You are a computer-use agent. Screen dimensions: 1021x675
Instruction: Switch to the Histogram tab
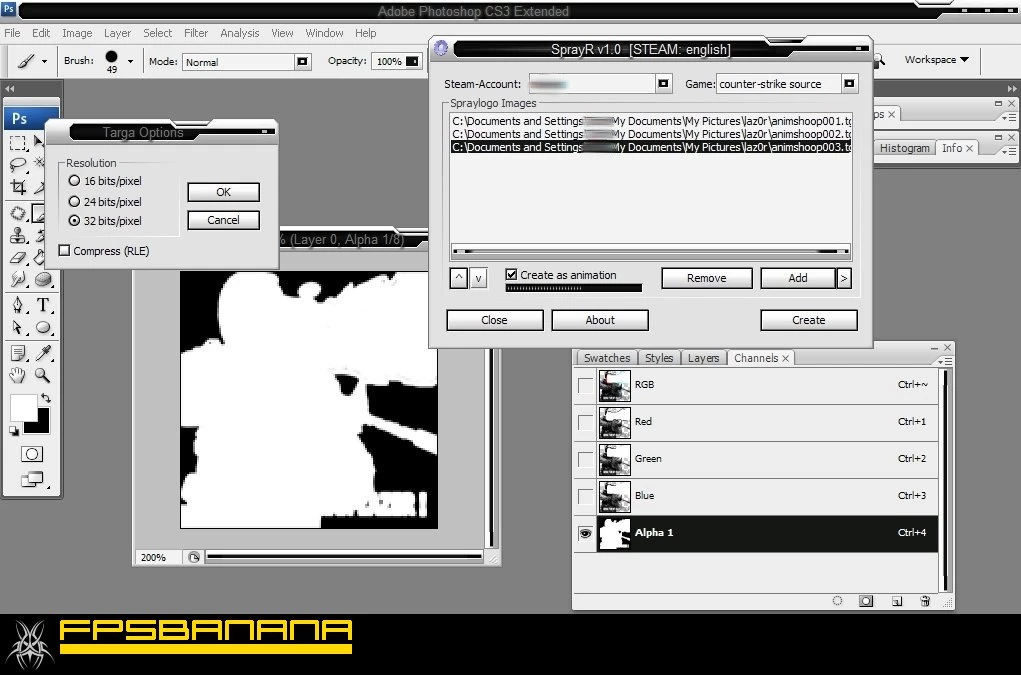(904, 148)
